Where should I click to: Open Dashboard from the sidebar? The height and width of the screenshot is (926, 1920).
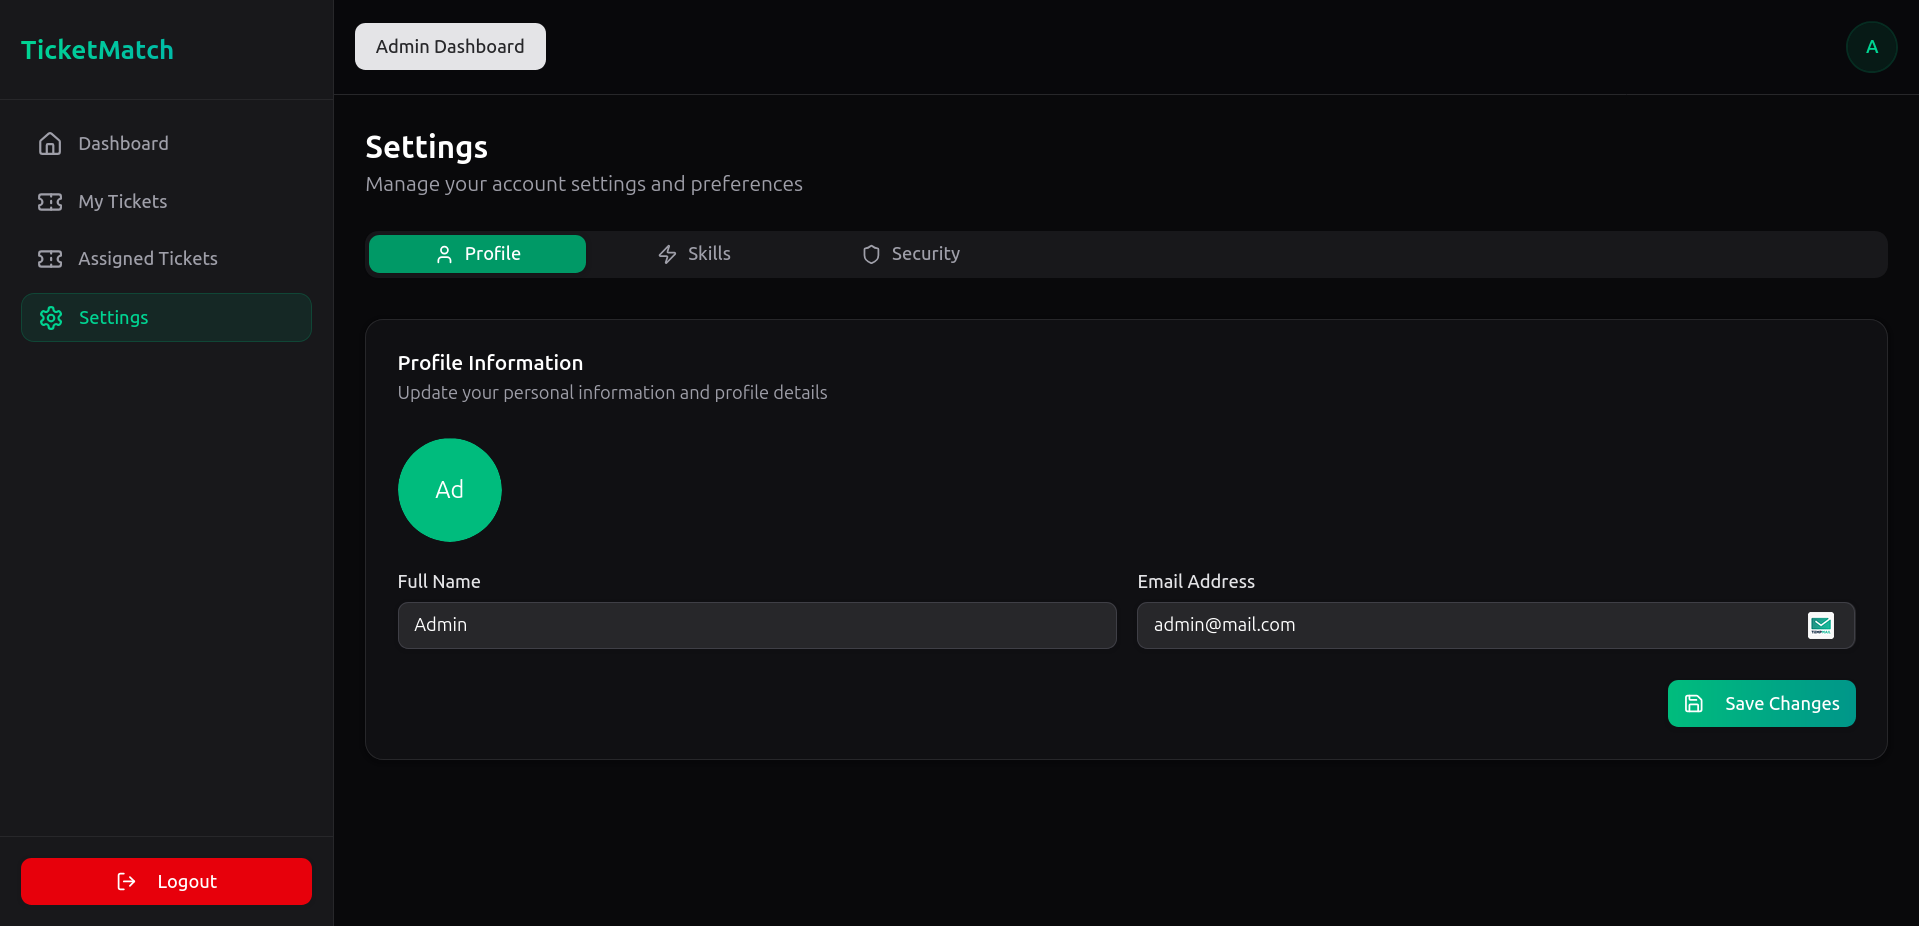pyautogui.click(x=166, y=144)
